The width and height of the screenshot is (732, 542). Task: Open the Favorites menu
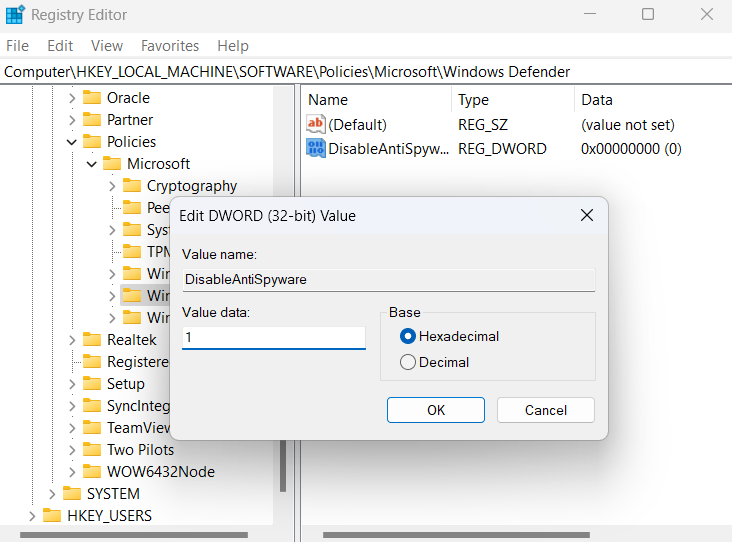(170, 46)
